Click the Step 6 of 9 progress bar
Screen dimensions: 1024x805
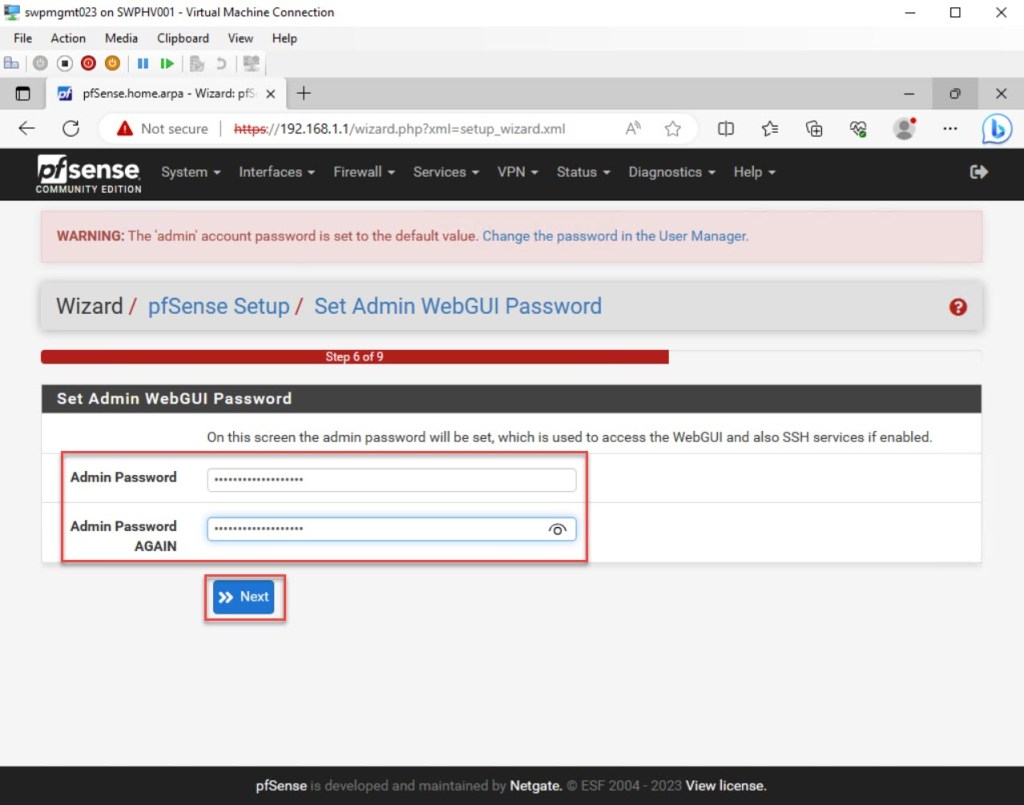tap(354, 357)
